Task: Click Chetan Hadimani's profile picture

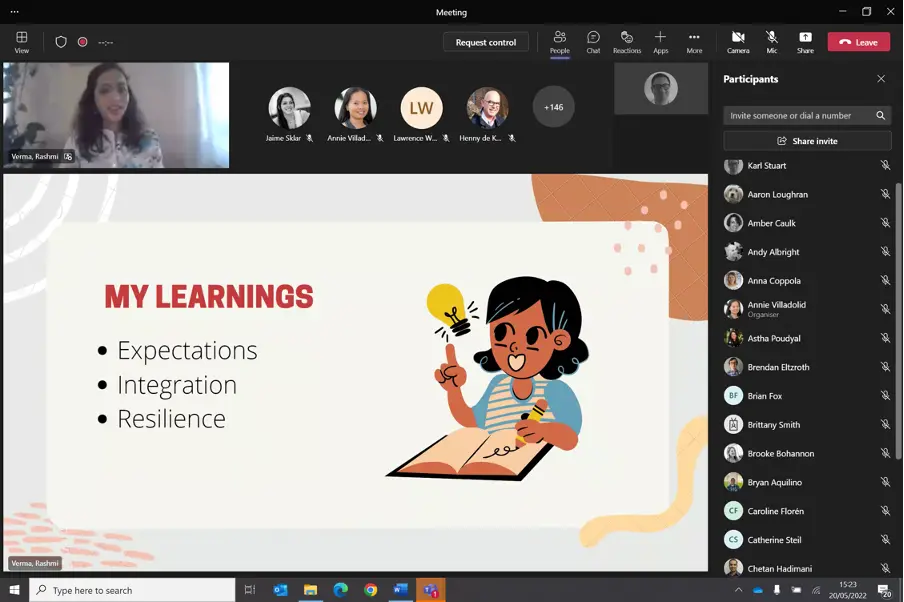Action: coord(733,568)
